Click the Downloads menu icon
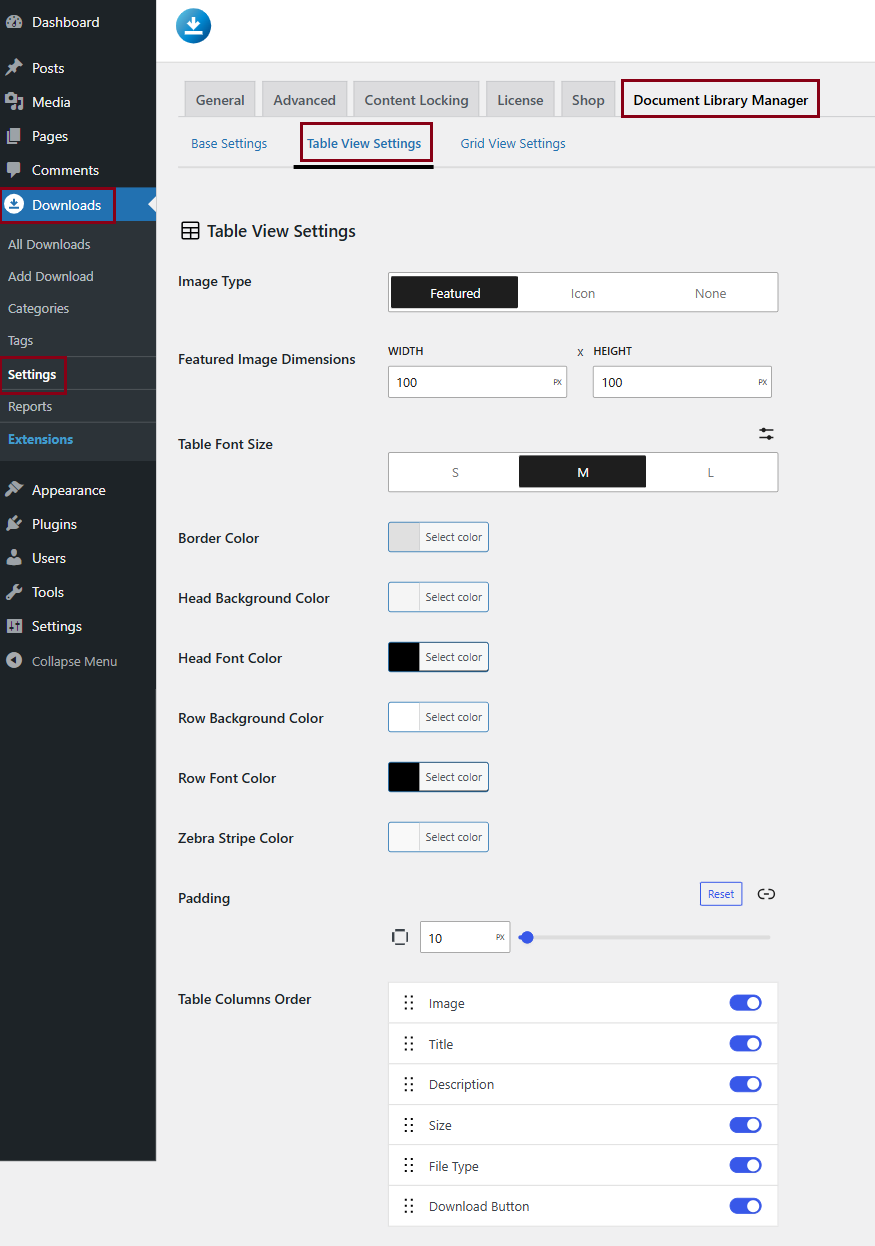The image size is (875, 1246). tap(14, 205)
